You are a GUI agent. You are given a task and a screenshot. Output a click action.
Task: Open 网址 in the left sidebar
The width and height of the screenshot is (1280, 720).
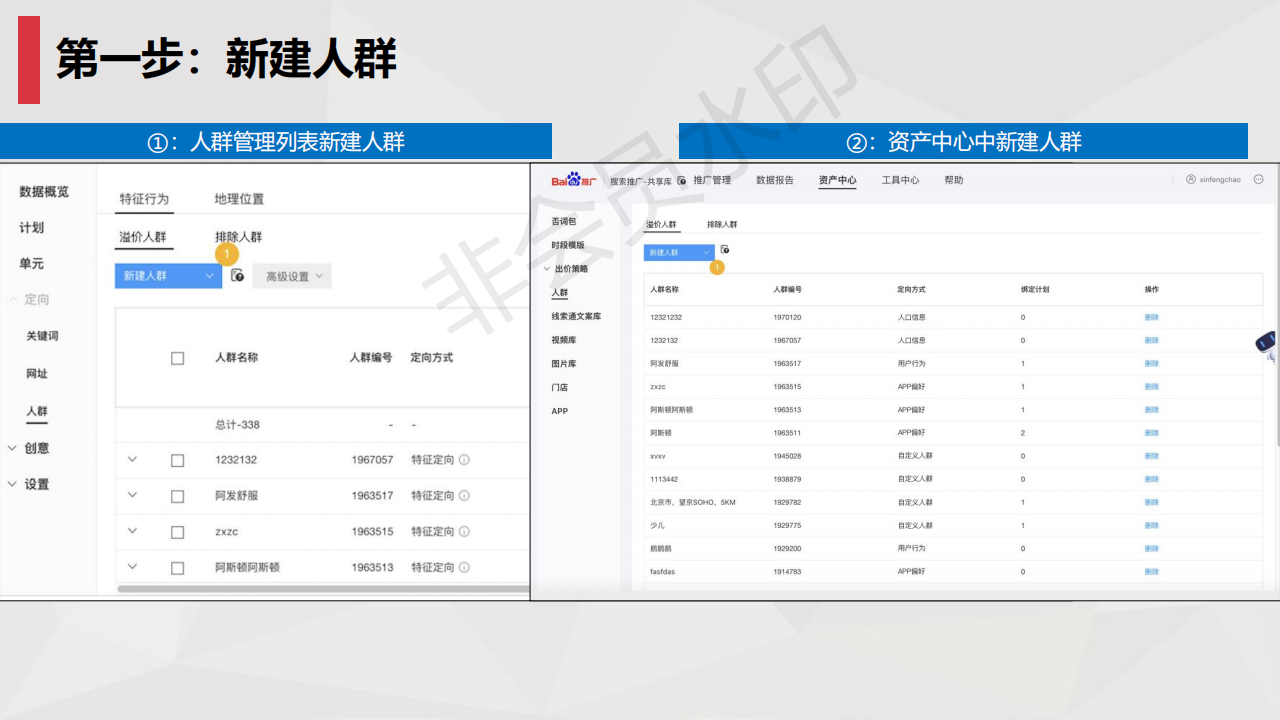point(37,374)
